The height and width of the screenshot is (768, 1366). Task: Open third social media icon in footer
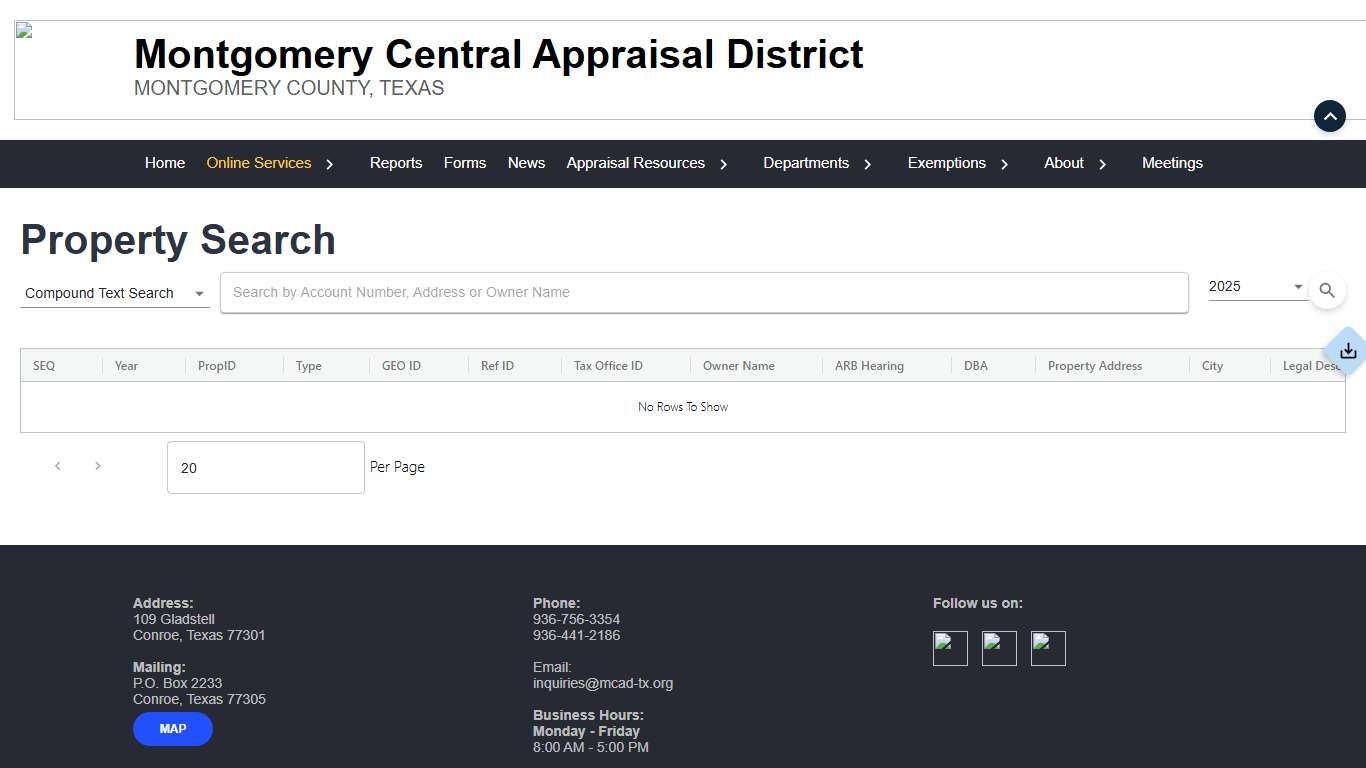[x=1048, y=648]
